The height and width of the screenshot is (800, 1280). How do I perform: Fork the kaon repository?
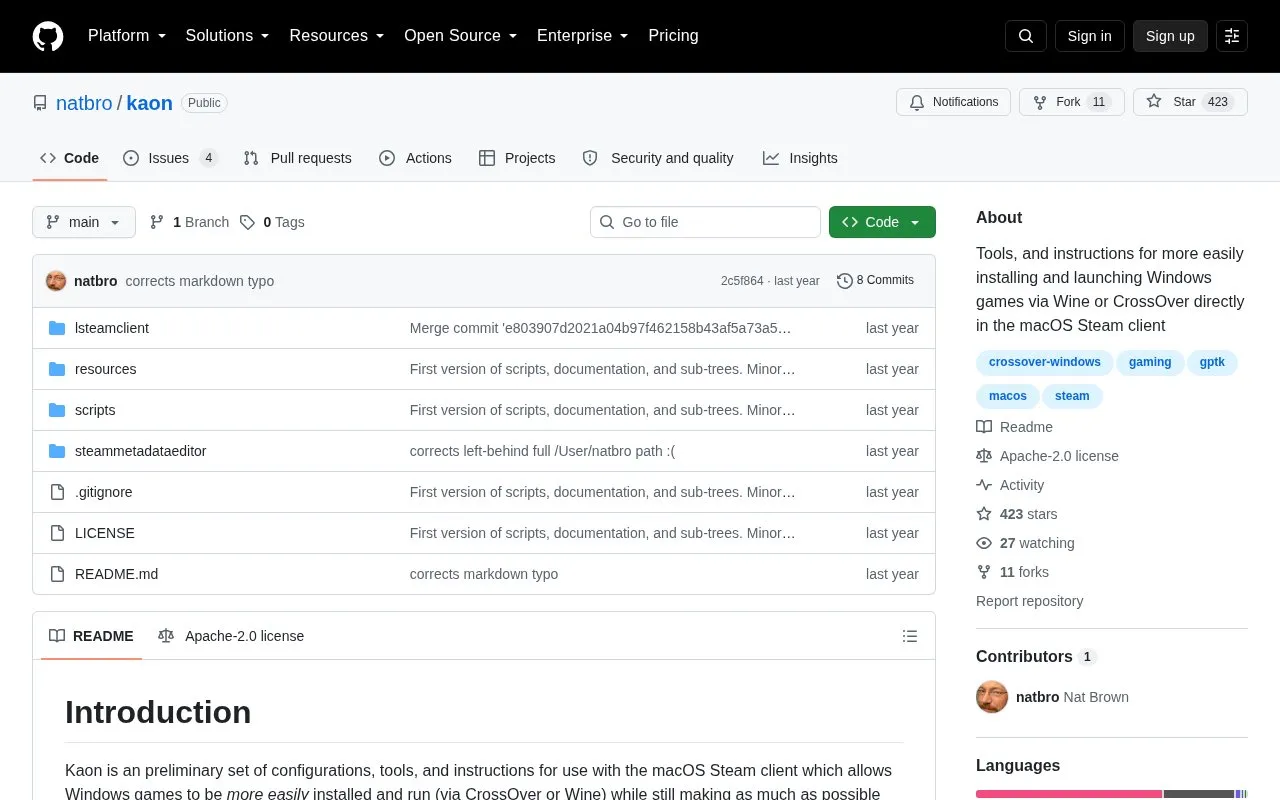coord(1072,102)
